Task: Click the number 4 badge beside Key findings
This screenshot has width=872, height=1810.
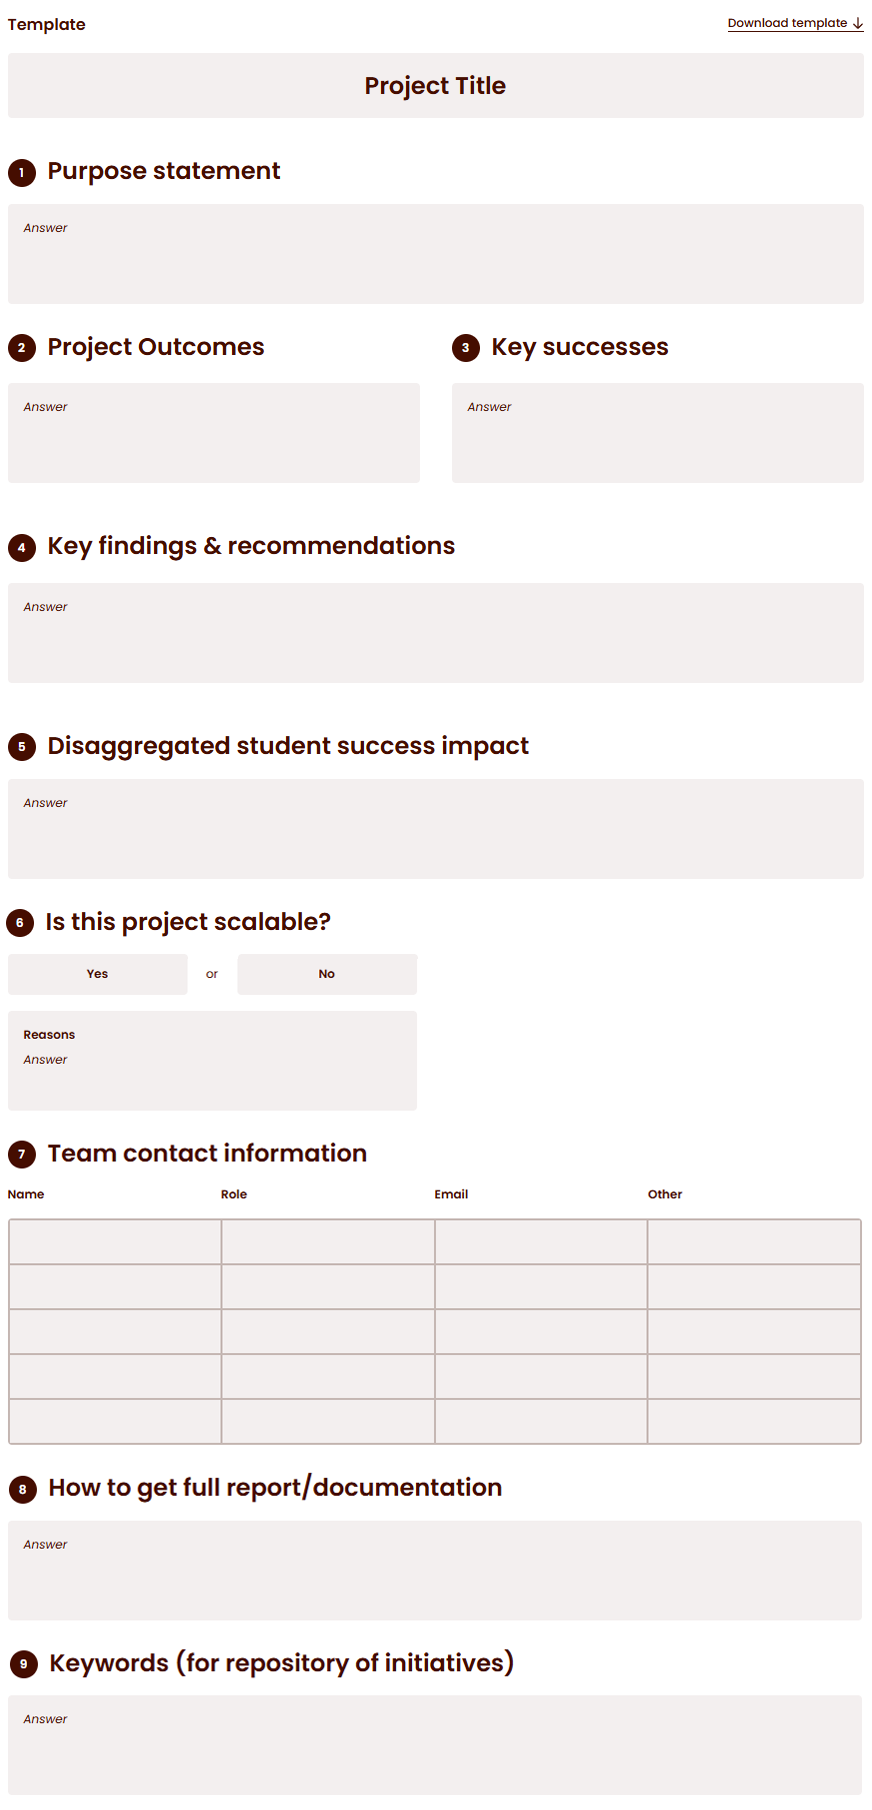Action: coord(22,547)
